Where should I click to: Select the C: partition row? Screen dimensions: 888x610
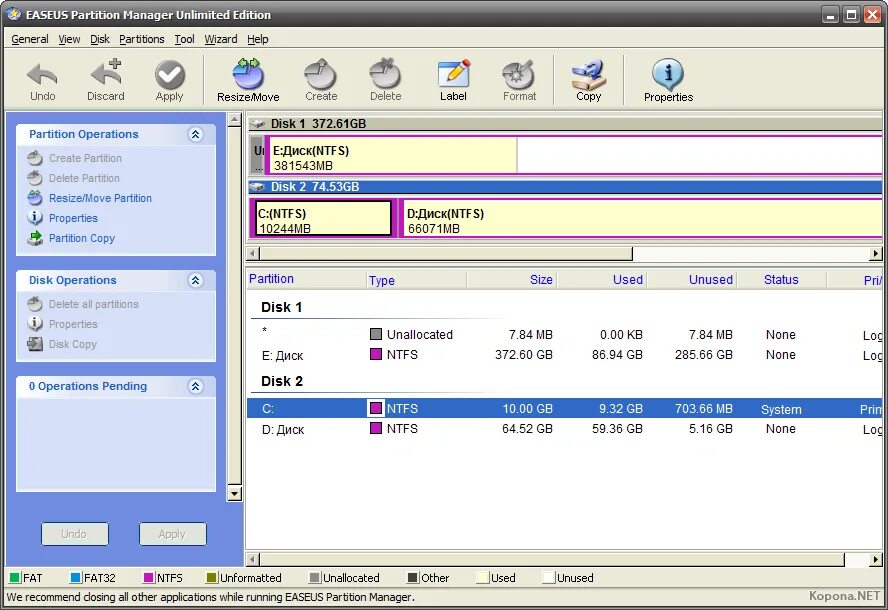pyautogui.click(x=565, y=408)
